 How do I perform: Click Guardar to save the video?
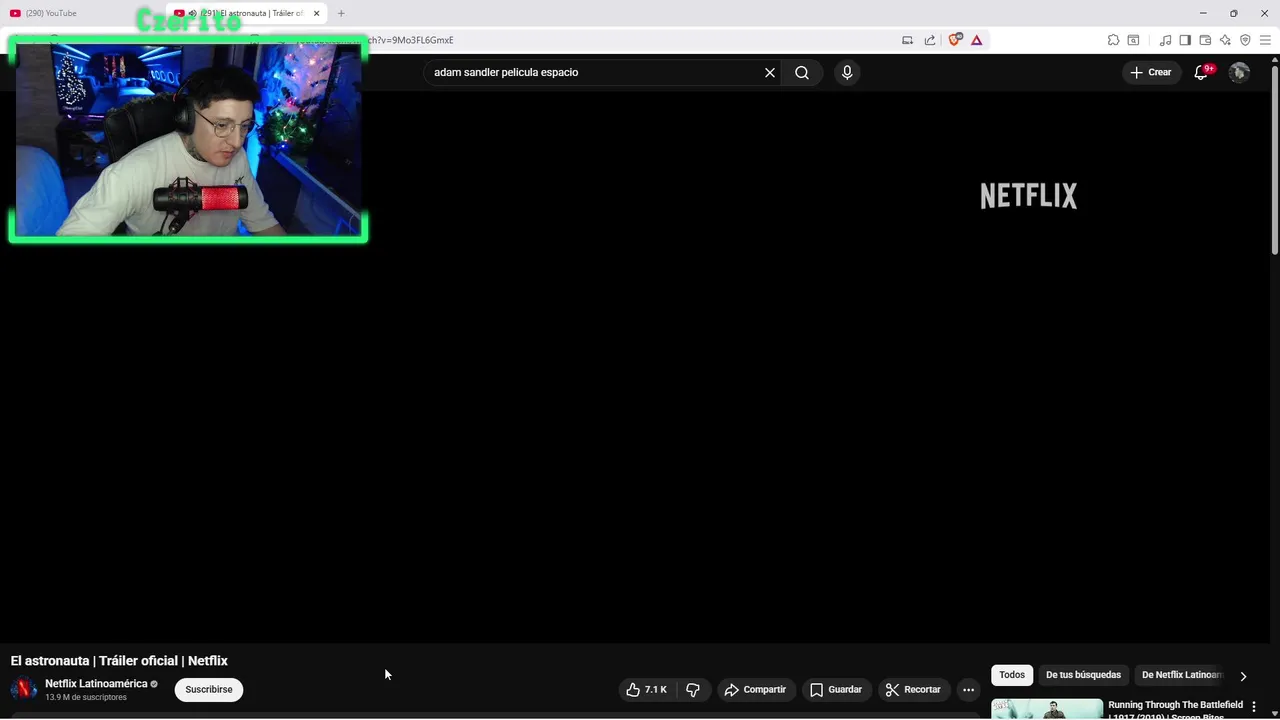[x=836, y=689]
